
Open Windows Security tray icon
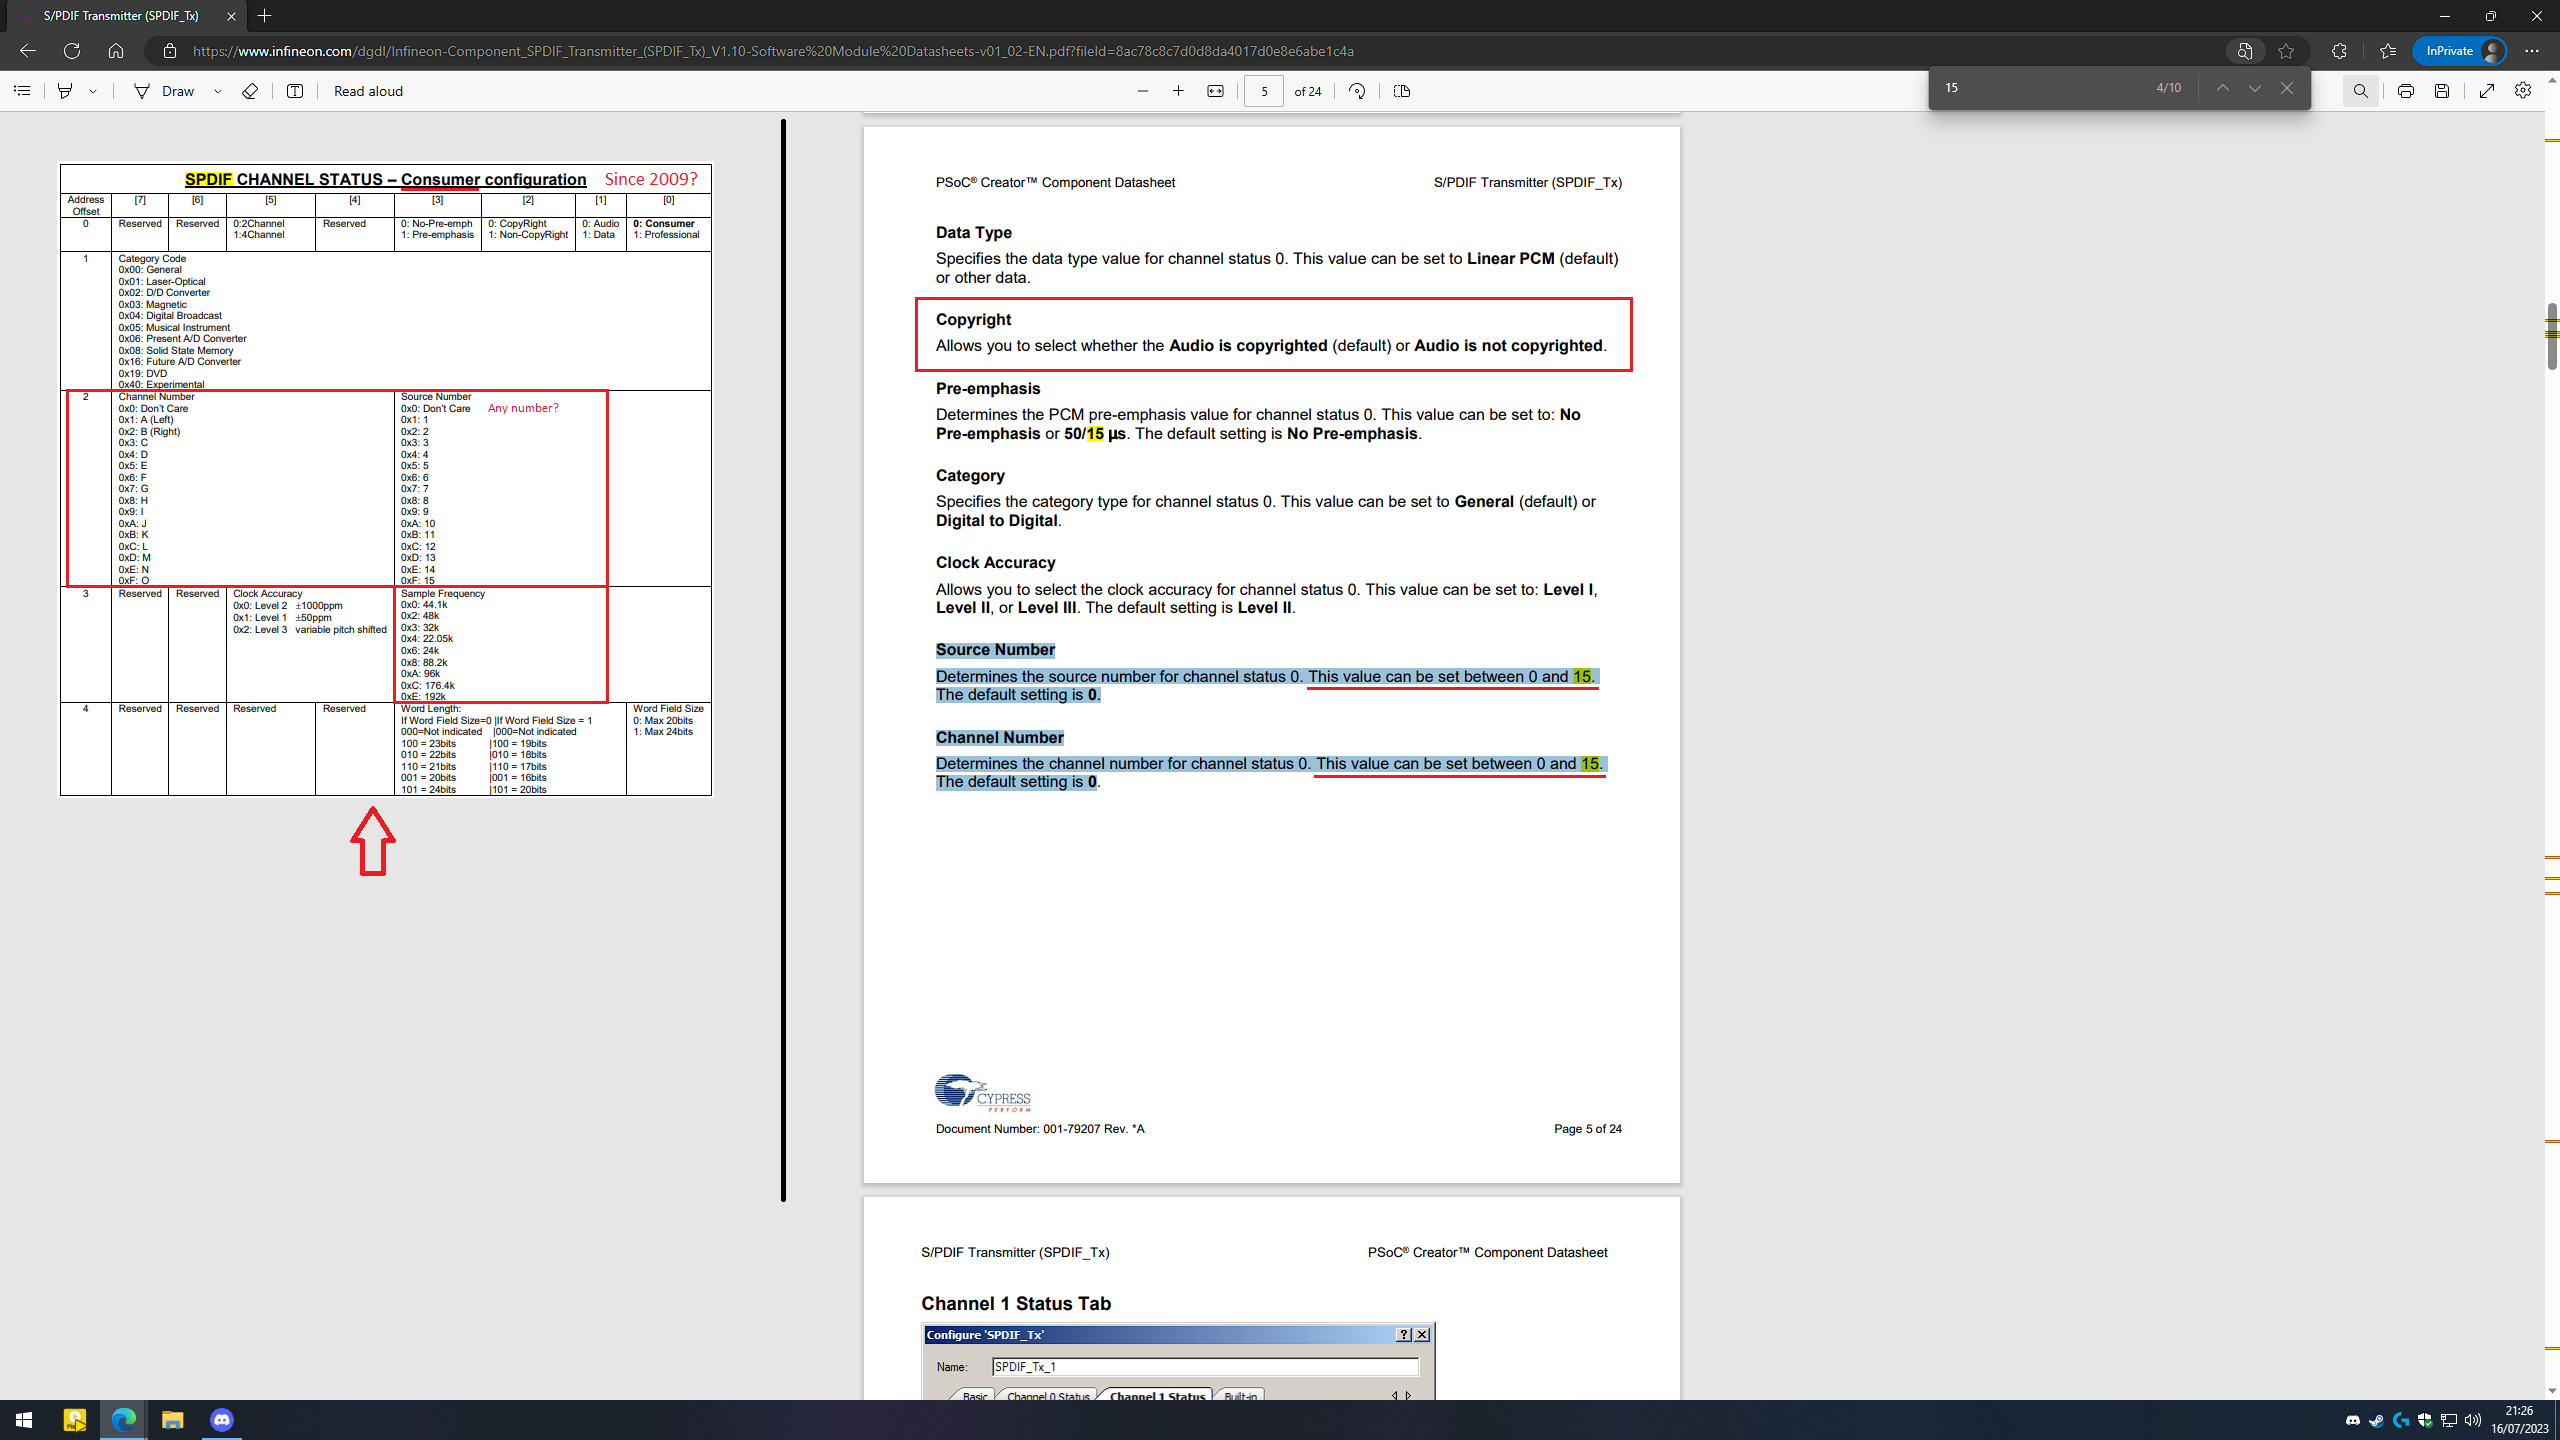[2424, 1420]
